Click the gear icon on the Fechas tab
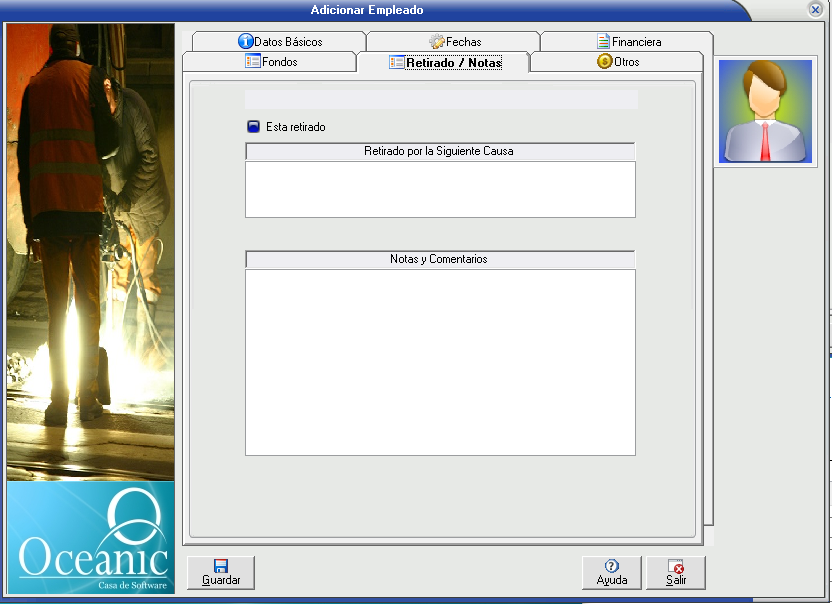Screen dimensions: 832x604 (x=437, y=42)
